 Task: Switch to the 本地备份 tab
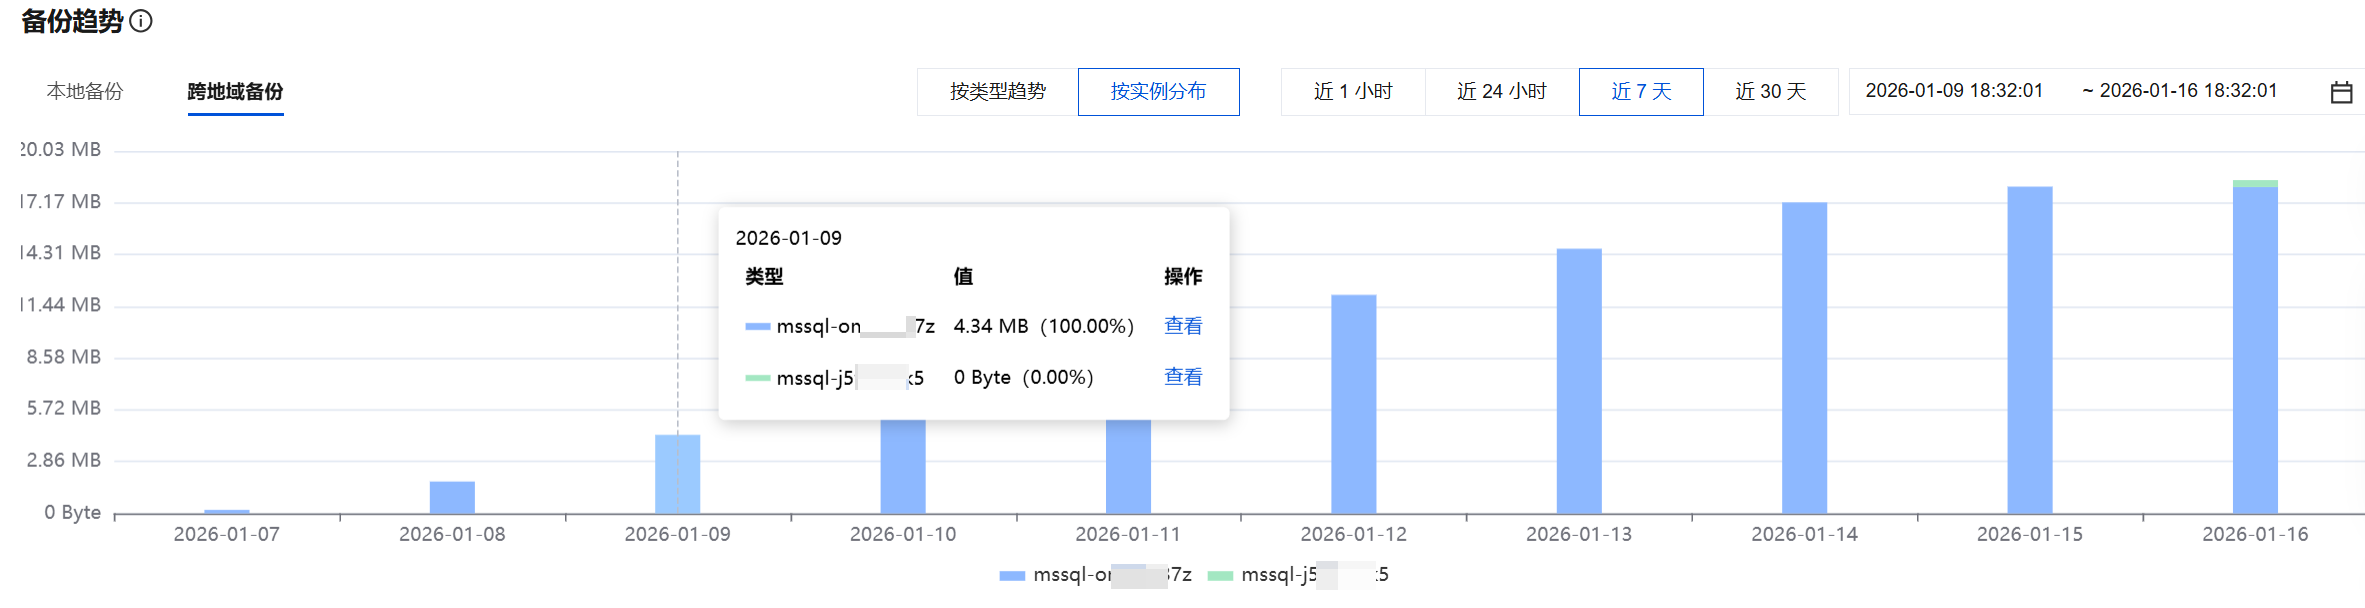pyautogui.click(x=85, y=91)
